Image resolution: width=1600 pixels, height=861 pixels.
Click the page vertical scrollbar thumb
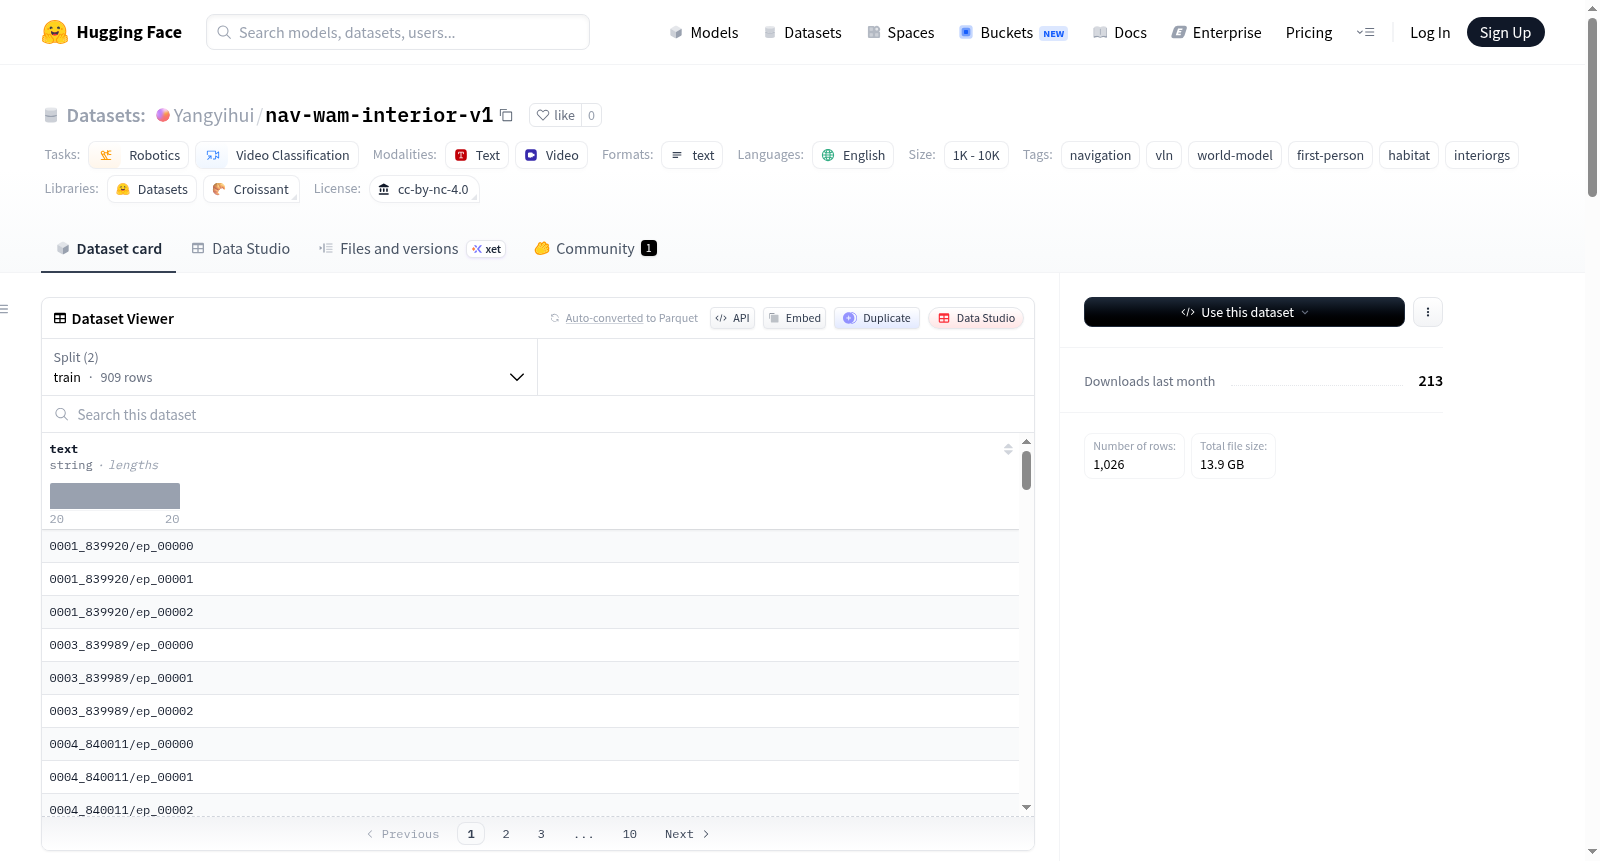point(1592,108)
